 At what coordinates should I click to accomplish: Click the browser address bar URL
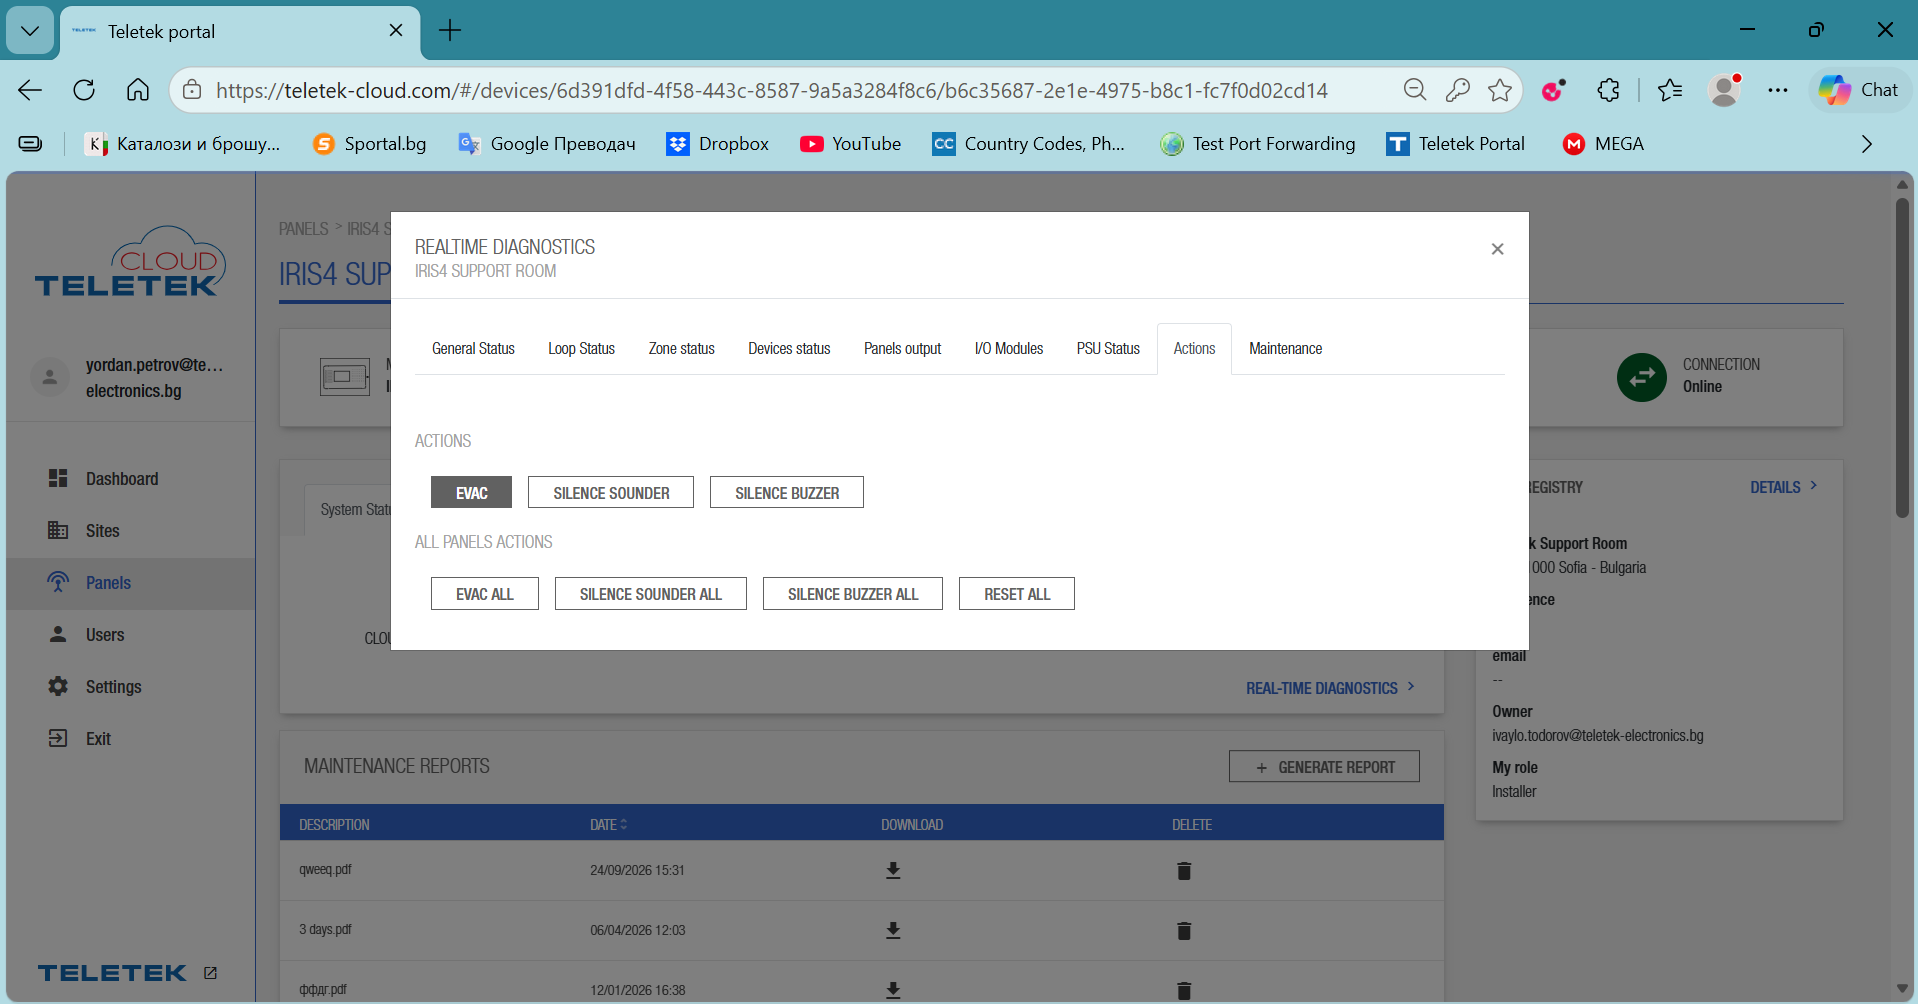click(x=772, y=90)
